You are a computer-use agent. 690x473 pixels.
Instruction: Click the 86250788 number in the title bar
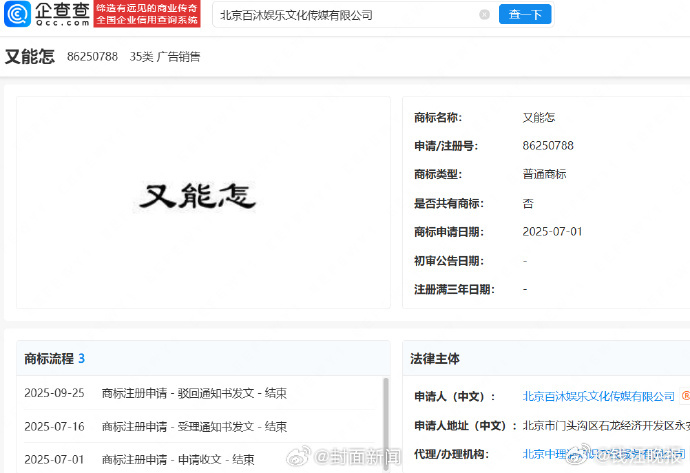(92, 57)
